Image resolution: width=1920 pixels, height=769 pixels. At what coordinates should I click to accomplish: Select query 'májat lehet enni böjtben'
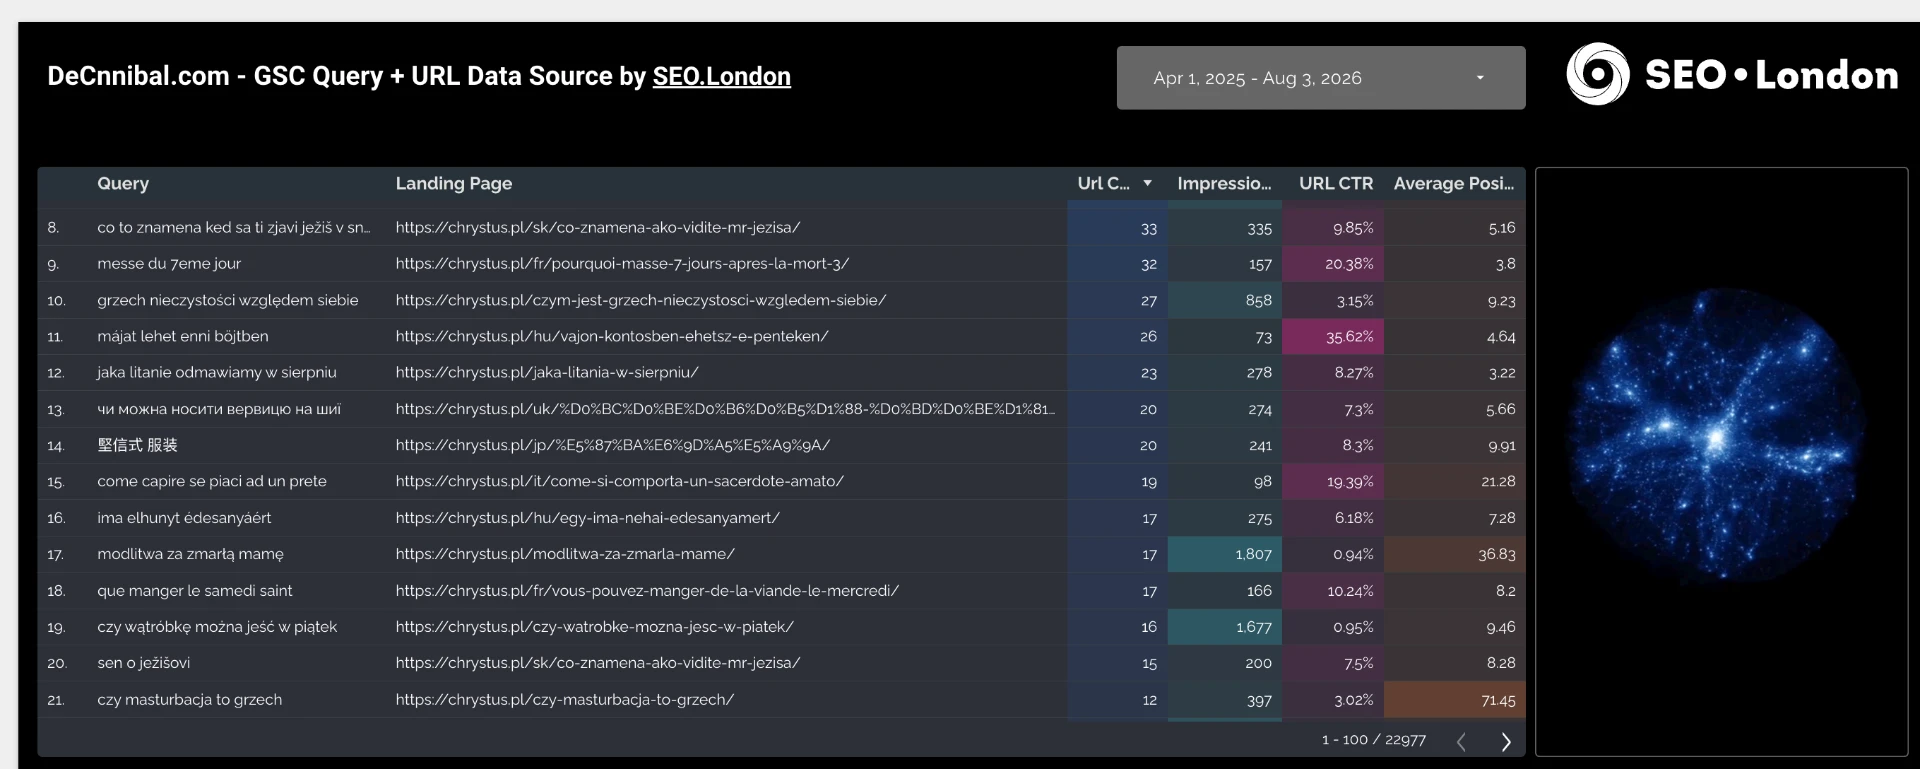pos(183,336)
